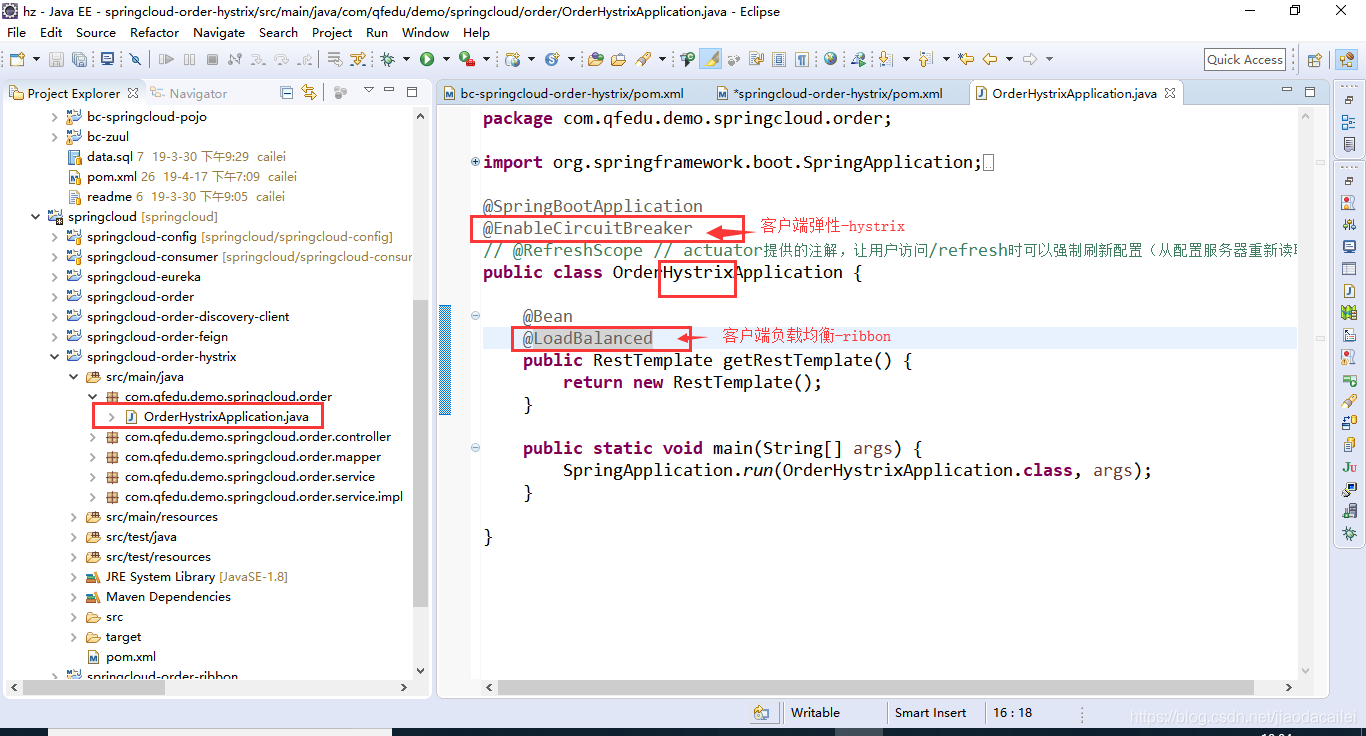
Task: Open the Refactor menu
Action: (x=154, y=32)
